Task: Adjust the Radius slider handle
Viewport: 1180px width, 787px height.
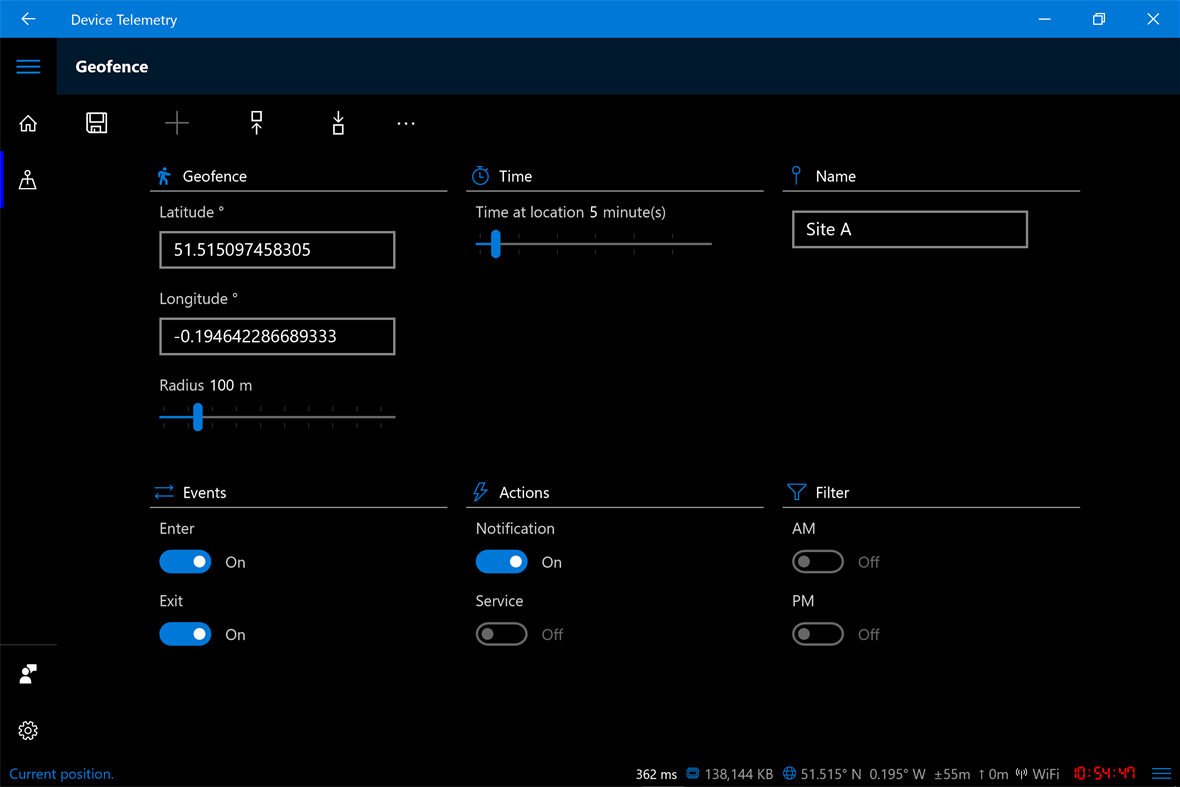Action: [x=196, y=417]
